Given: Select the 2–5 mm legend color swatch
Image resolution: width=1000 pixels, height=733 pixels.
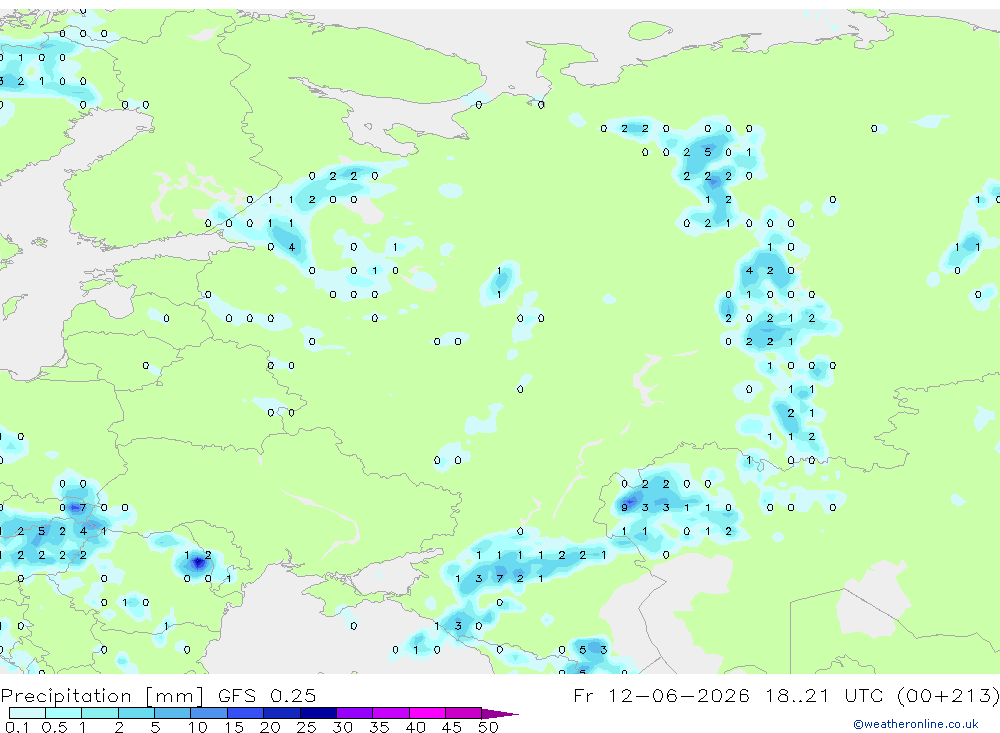Looking at the screenshot, I should click(x=136, y=713).
